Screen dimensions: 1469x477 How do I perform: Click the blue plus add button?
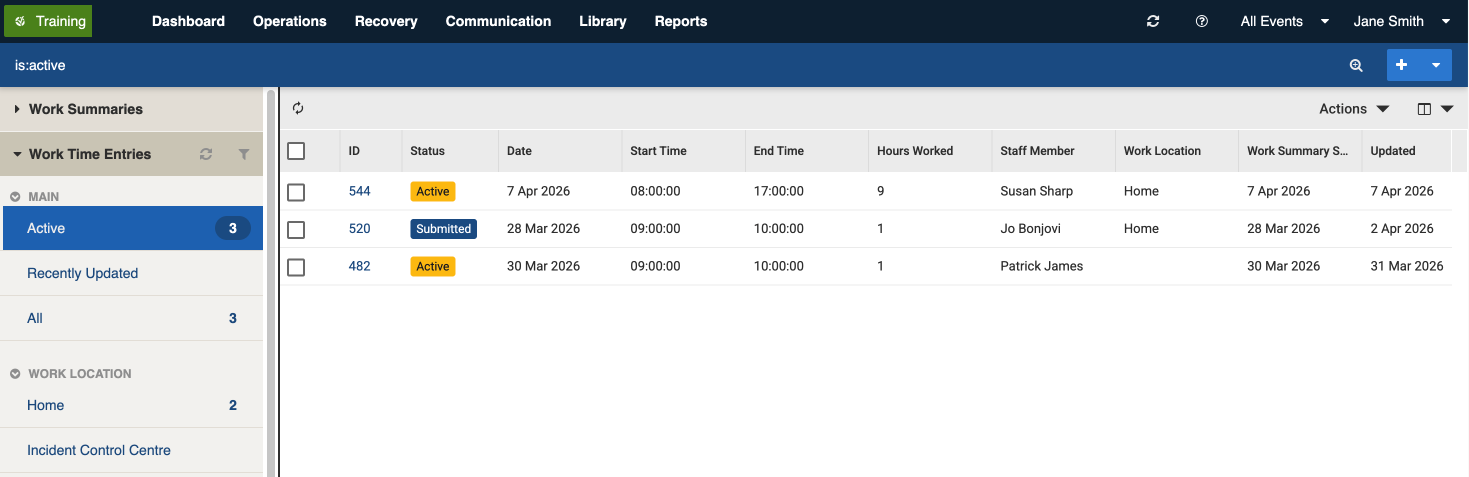coord(1402,65)
